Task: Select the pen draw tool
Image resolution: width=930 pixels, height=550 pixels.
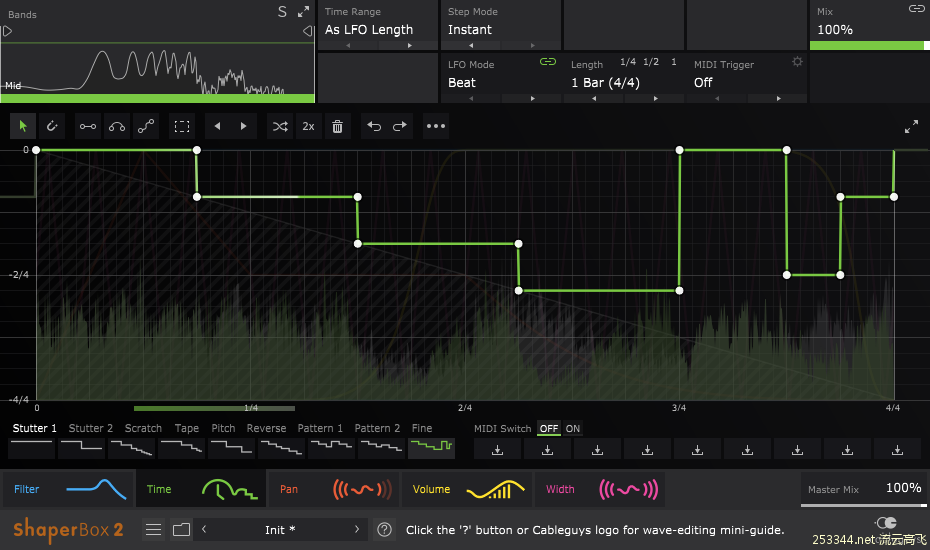Action: [52, 126]
